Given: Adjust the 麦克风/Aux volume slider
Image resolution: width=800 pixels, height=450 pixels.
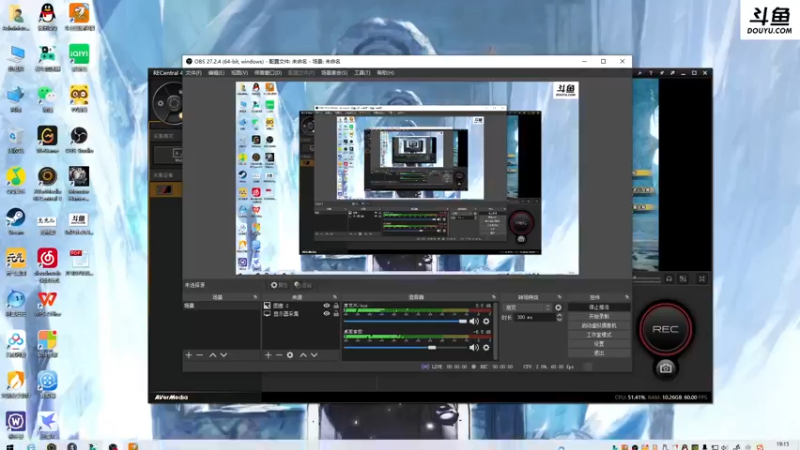Looking at the screenshot, I should click(405, 321).
